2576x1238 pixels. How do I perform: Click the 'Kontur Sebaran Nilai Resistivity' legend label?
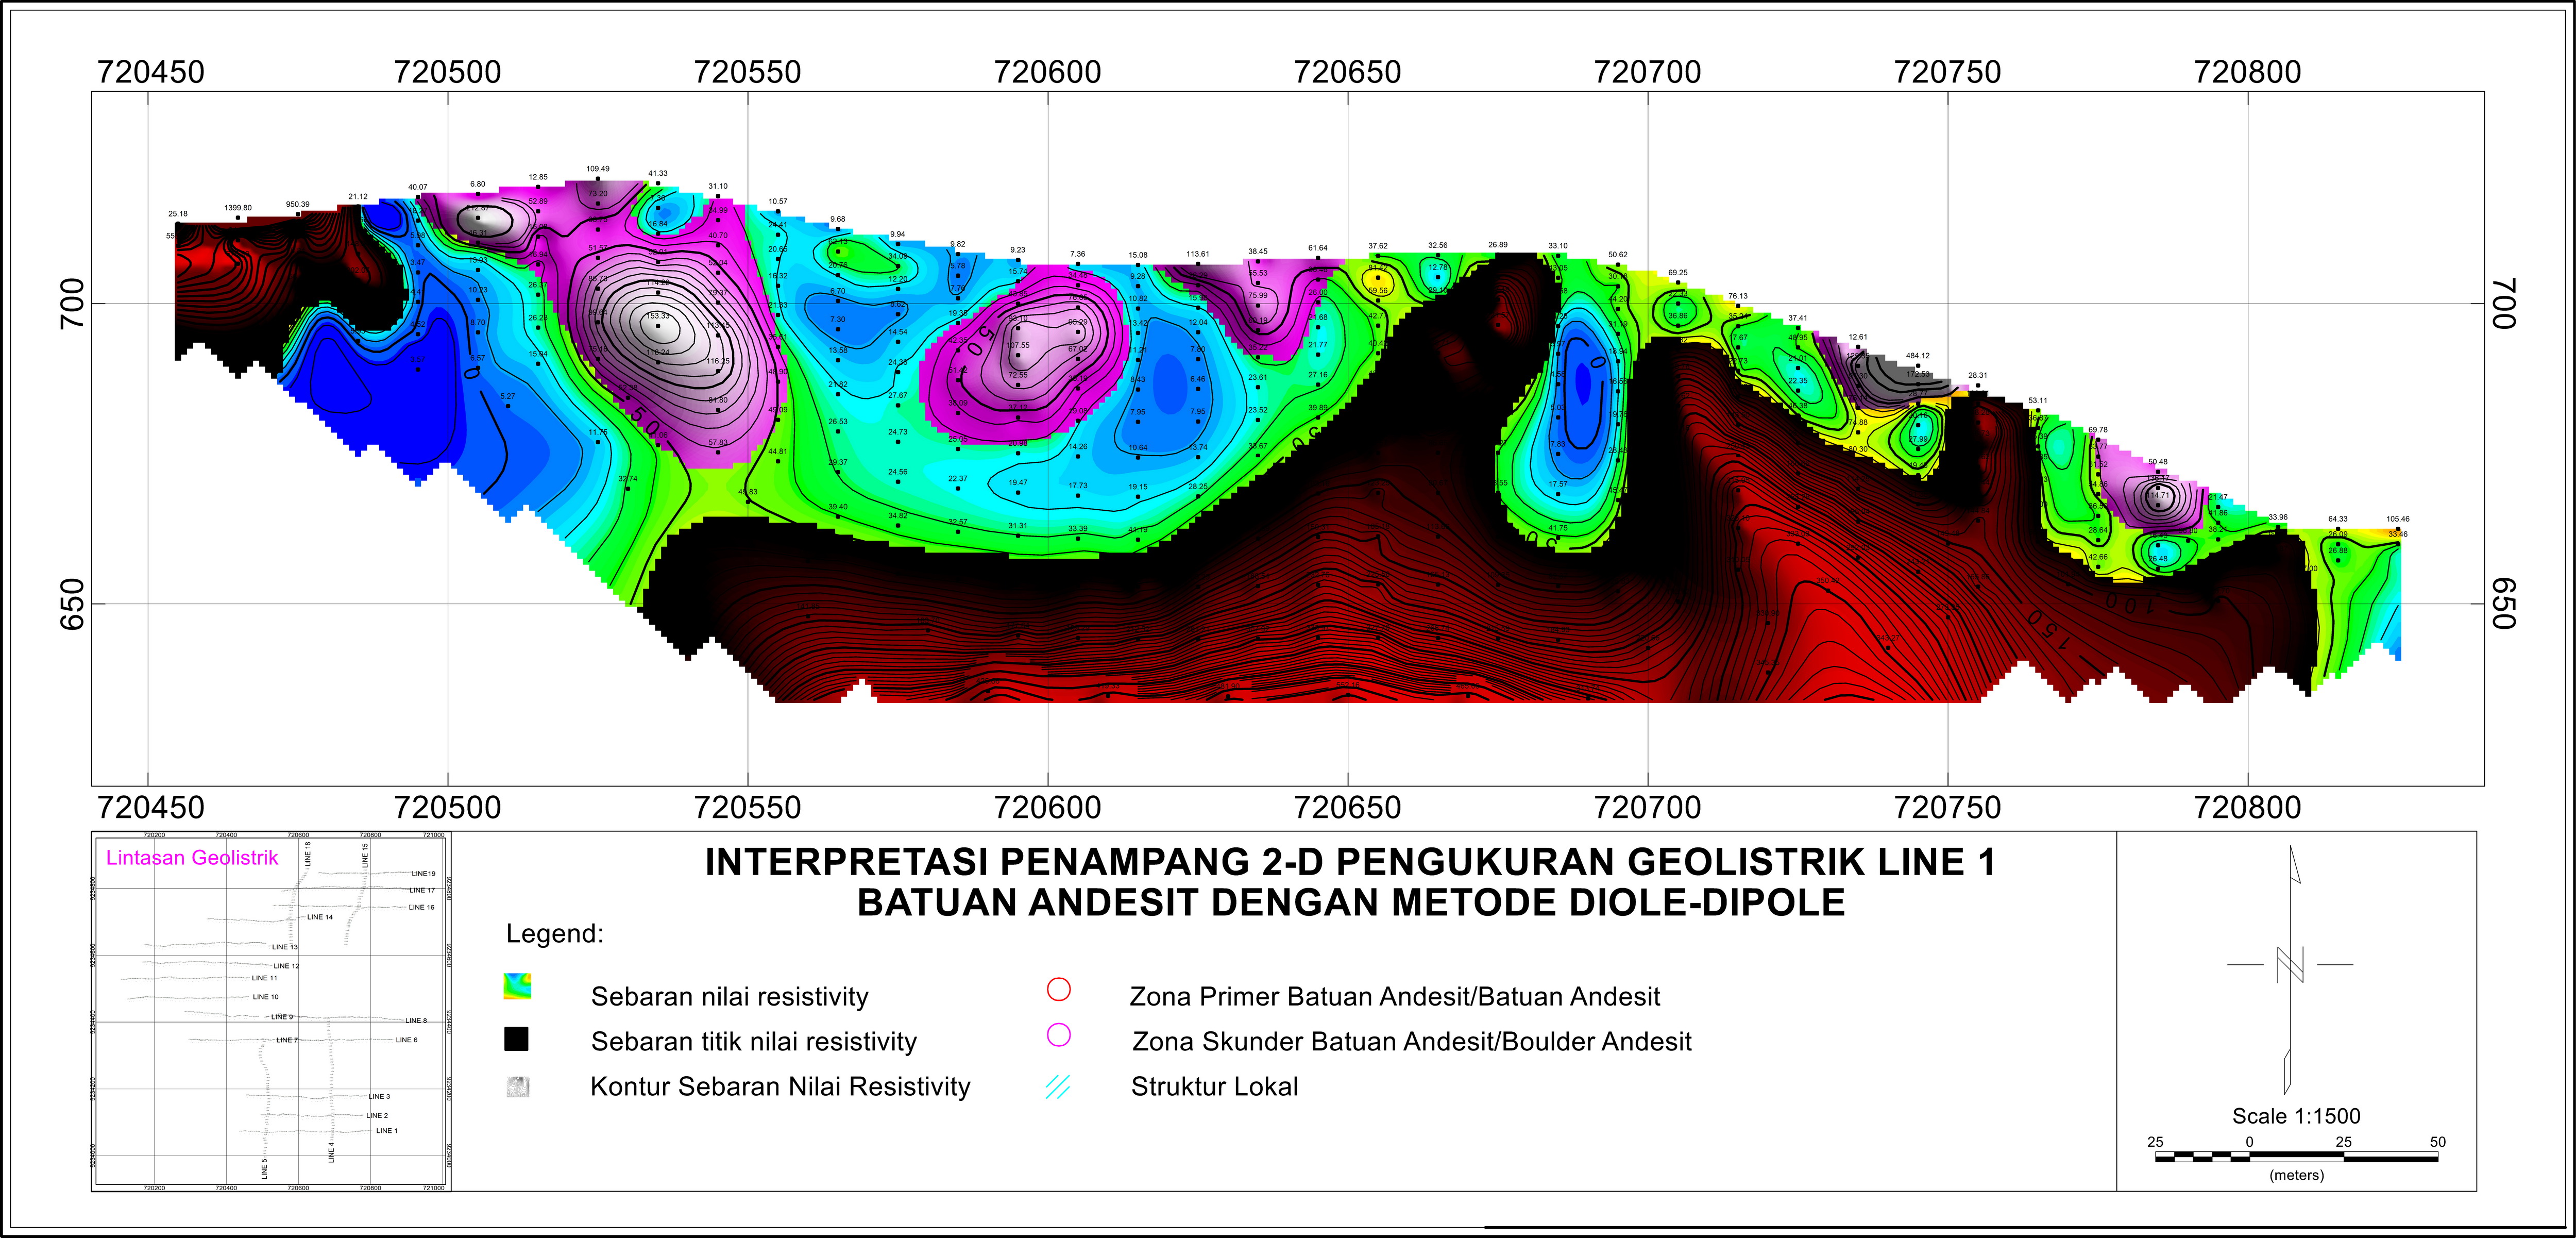point(780,1087)
